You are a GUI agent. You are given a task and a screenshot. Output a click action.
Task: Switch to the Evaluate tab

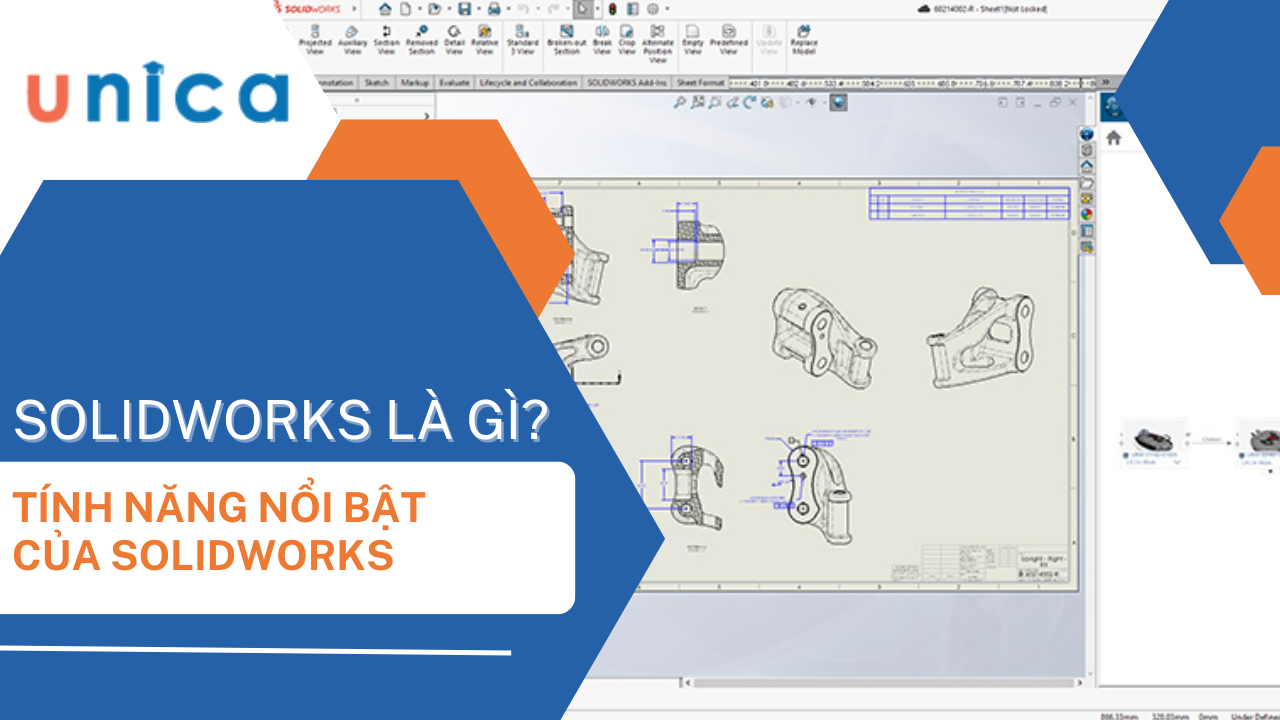(454, 82)
